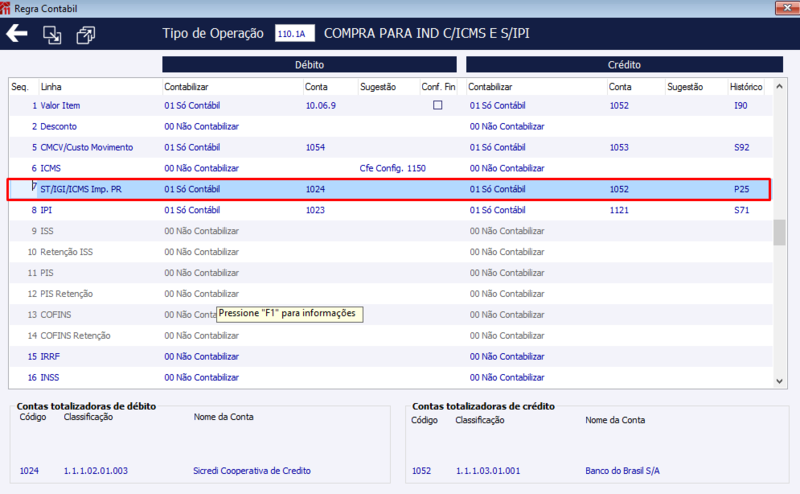The height and width of the screenshot is (494, 800).
Task: Select the PIS Retenção row
Action: 390,294
